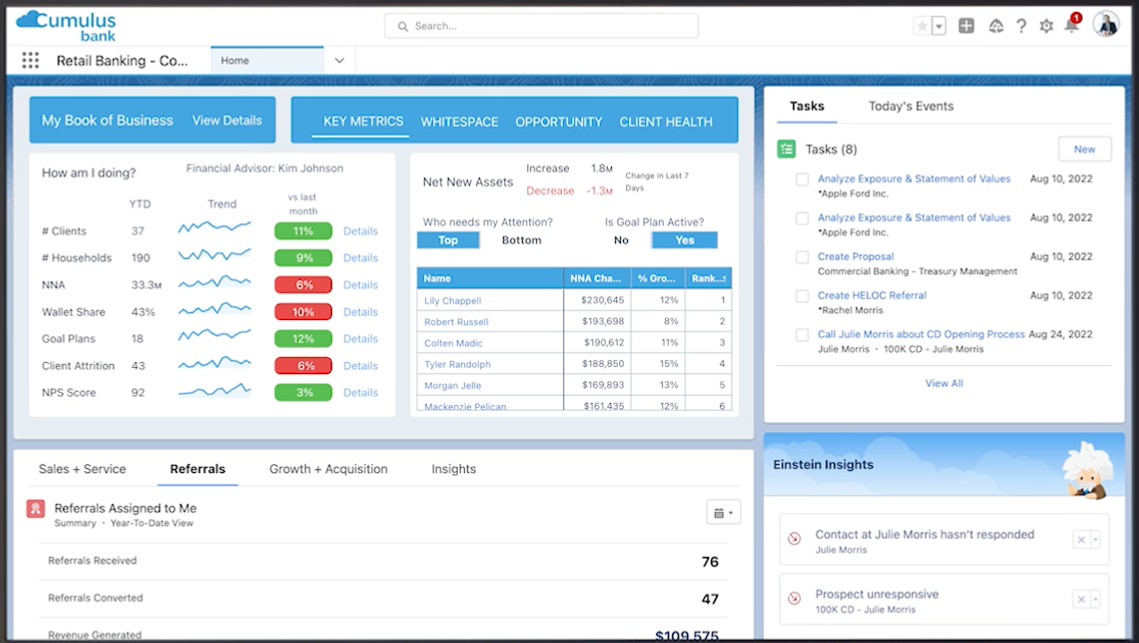Open Salesforce Setup gear icon
Viewport: 1139px width, 643px height.
(x=1044, y=26)
